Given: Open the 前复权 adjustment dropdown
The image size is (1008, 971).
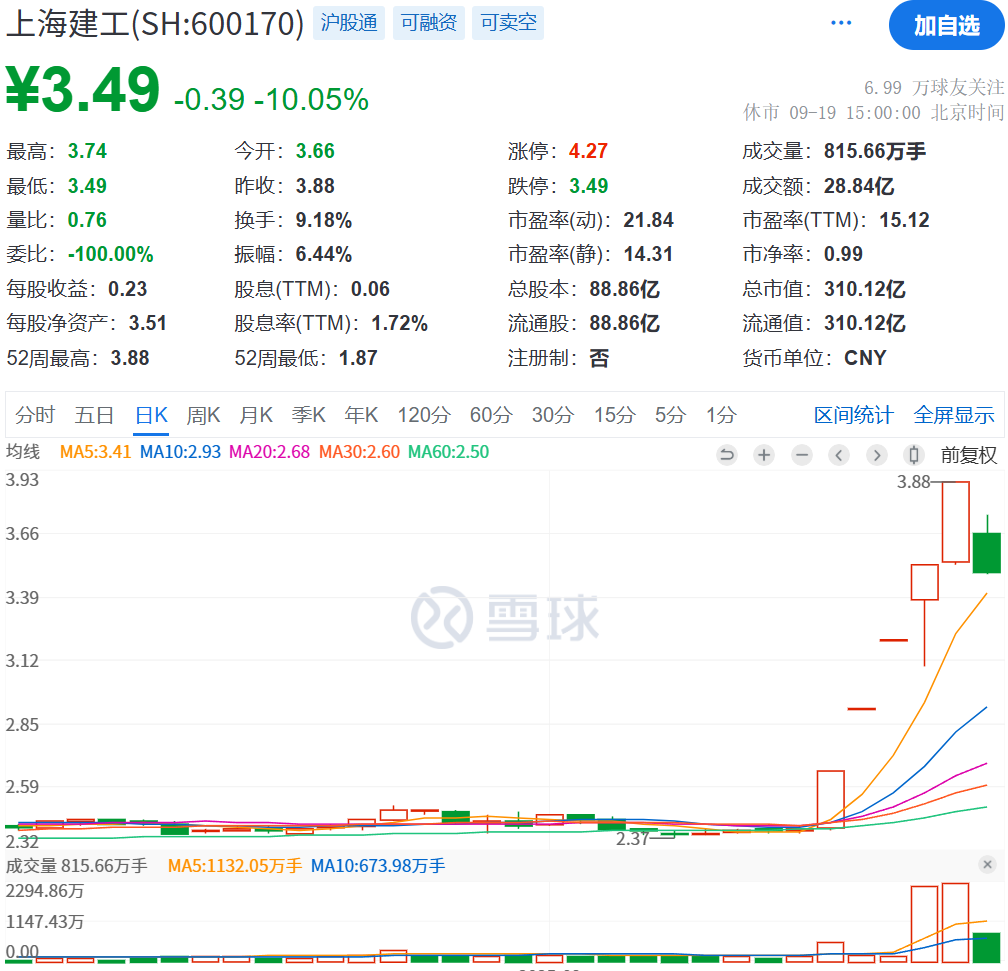Looking at the screenshot, I should coord(969,455).
